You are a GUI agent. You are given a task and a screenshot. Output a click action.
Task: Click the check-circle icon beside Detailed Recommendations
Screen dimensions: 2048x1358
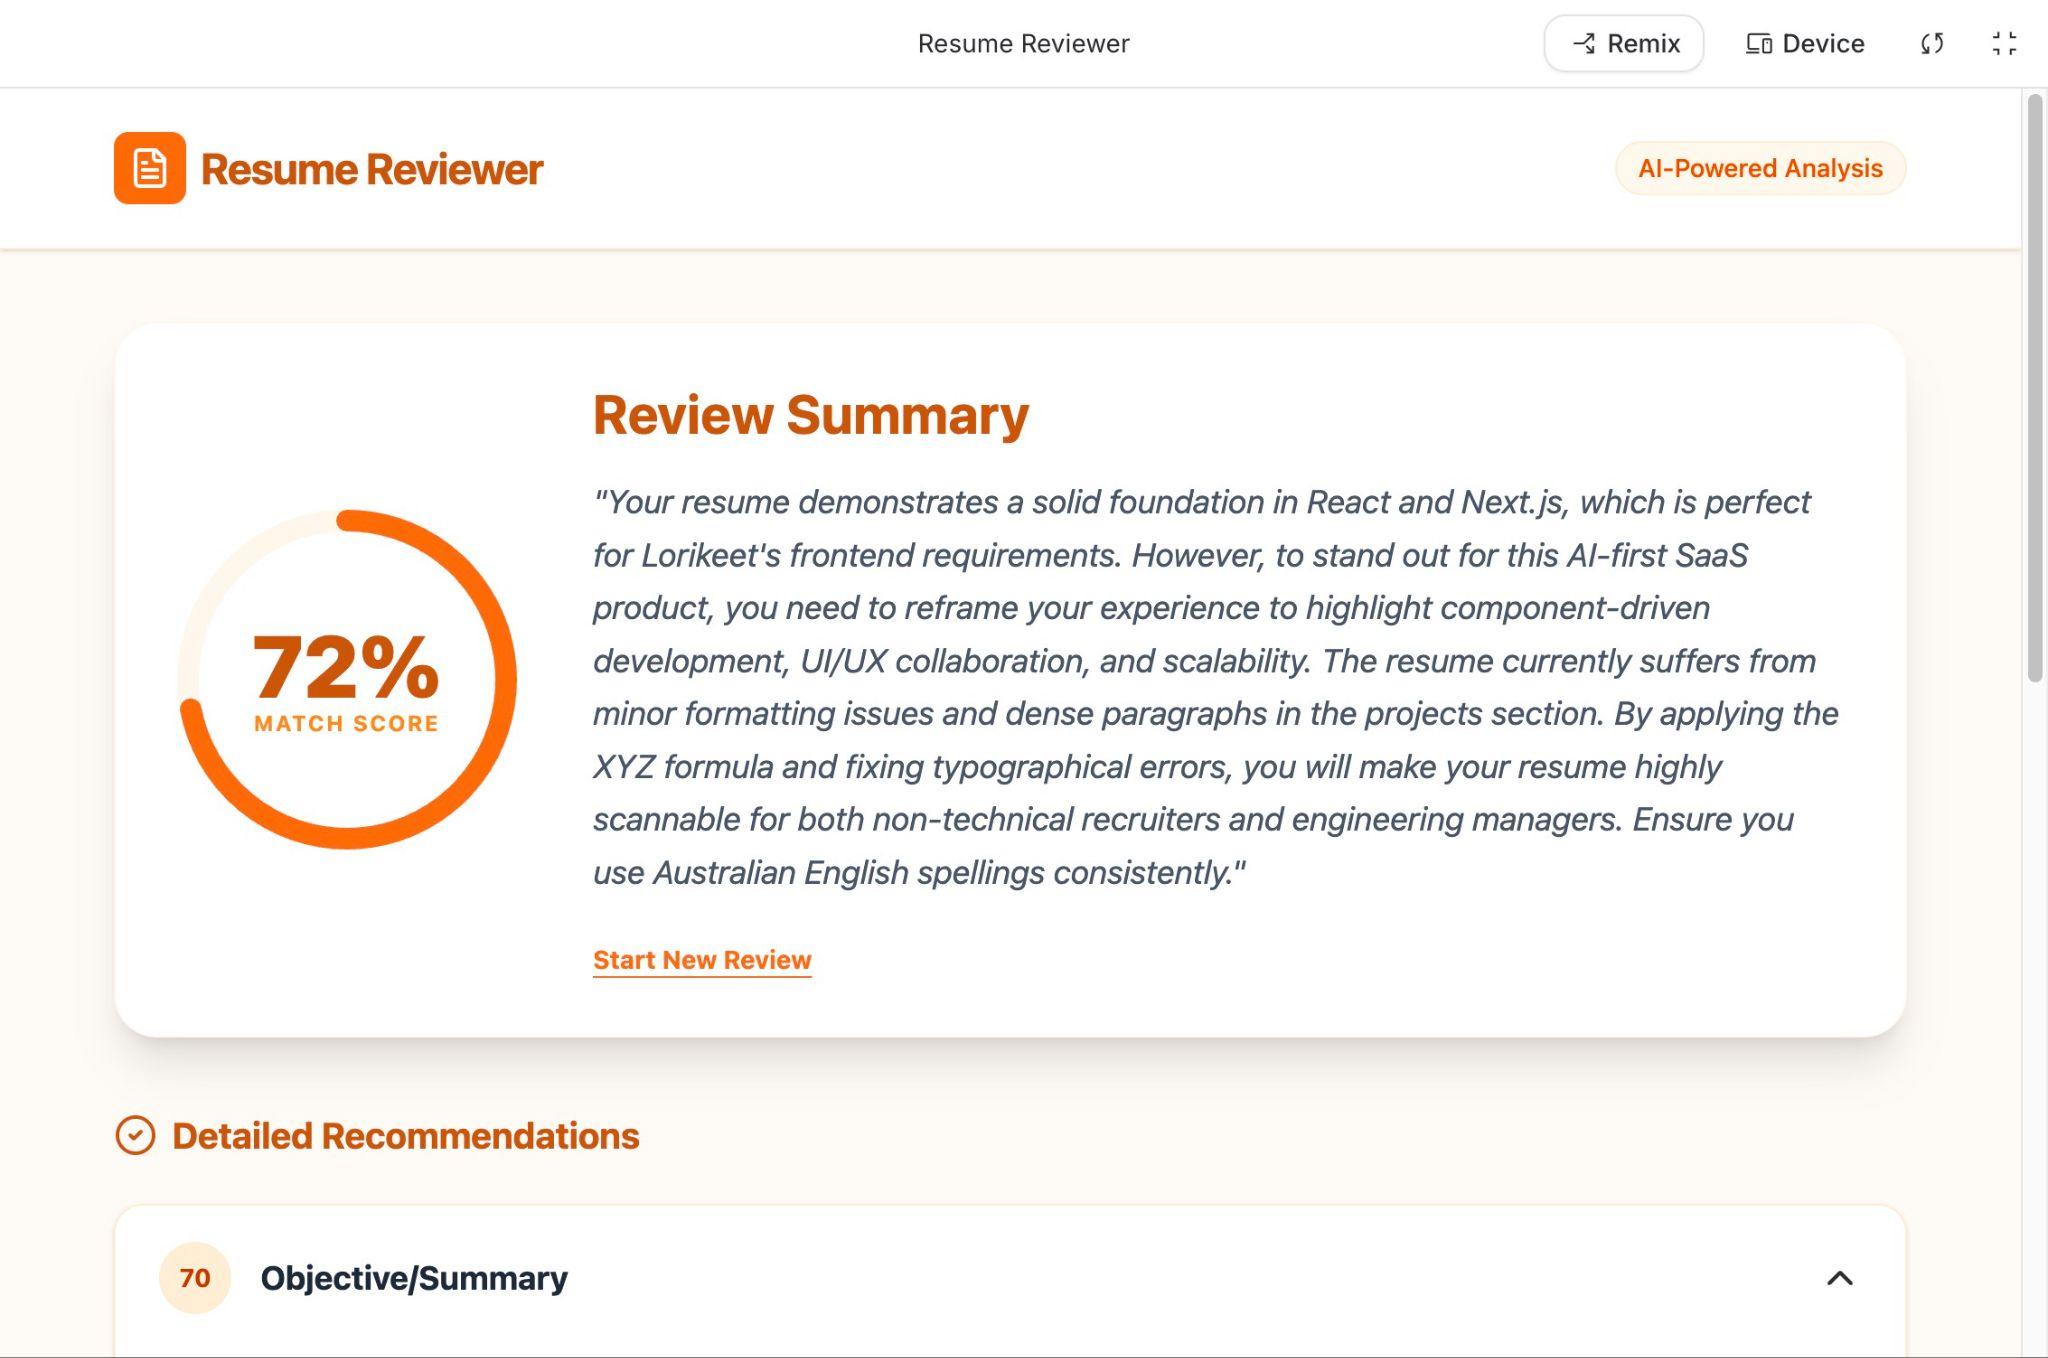click(x=135, y=1136)
